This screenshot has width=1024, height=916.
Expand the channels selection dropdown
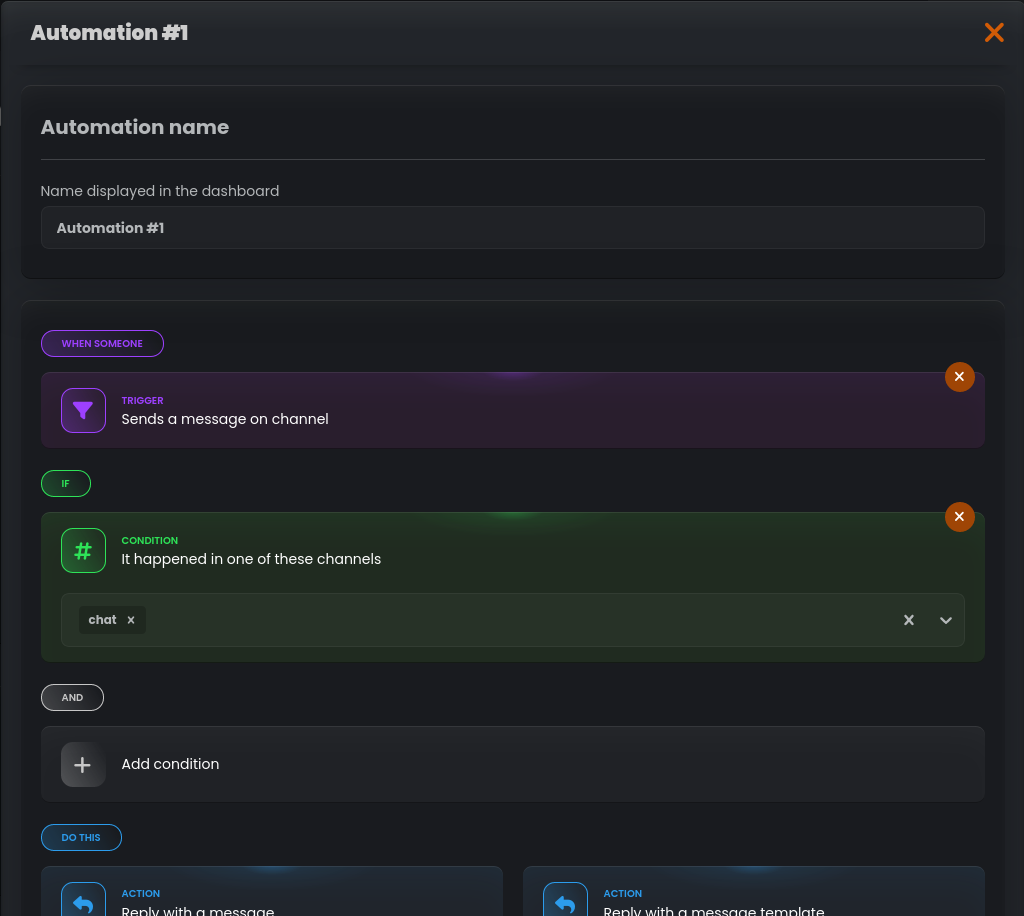point(945,620)
